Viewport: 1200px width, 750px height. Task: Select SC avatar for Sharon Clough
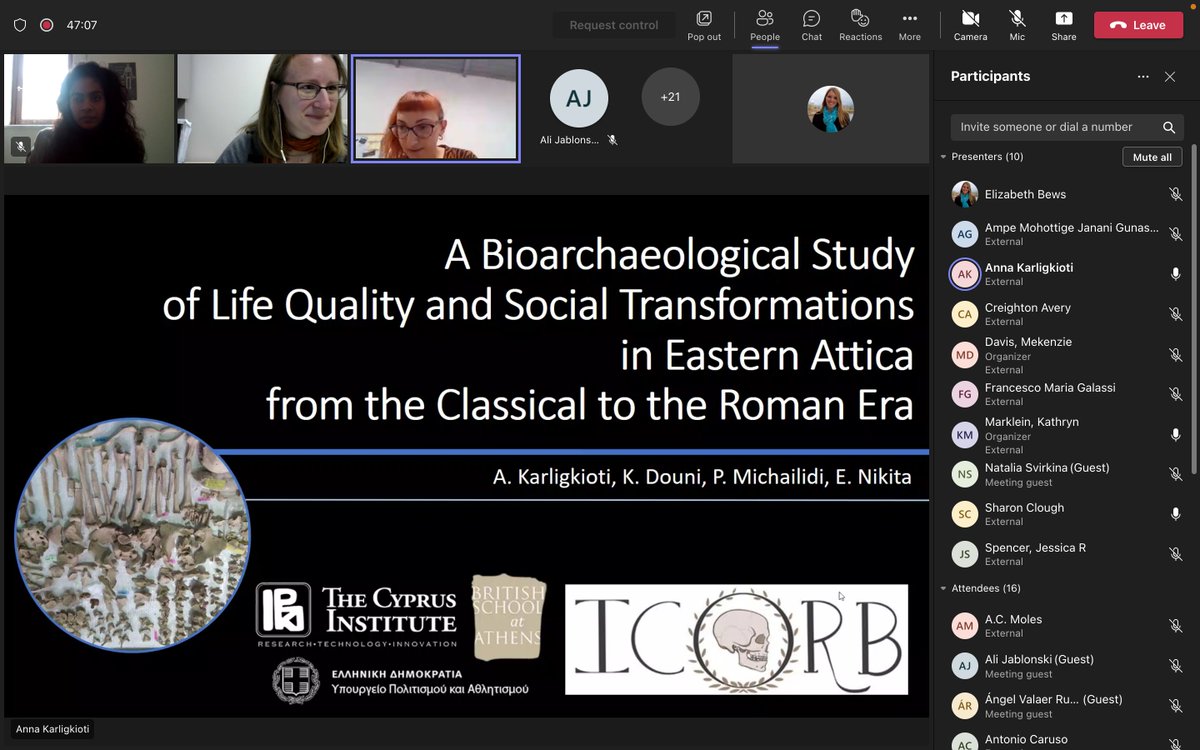[x=964, y=514]
